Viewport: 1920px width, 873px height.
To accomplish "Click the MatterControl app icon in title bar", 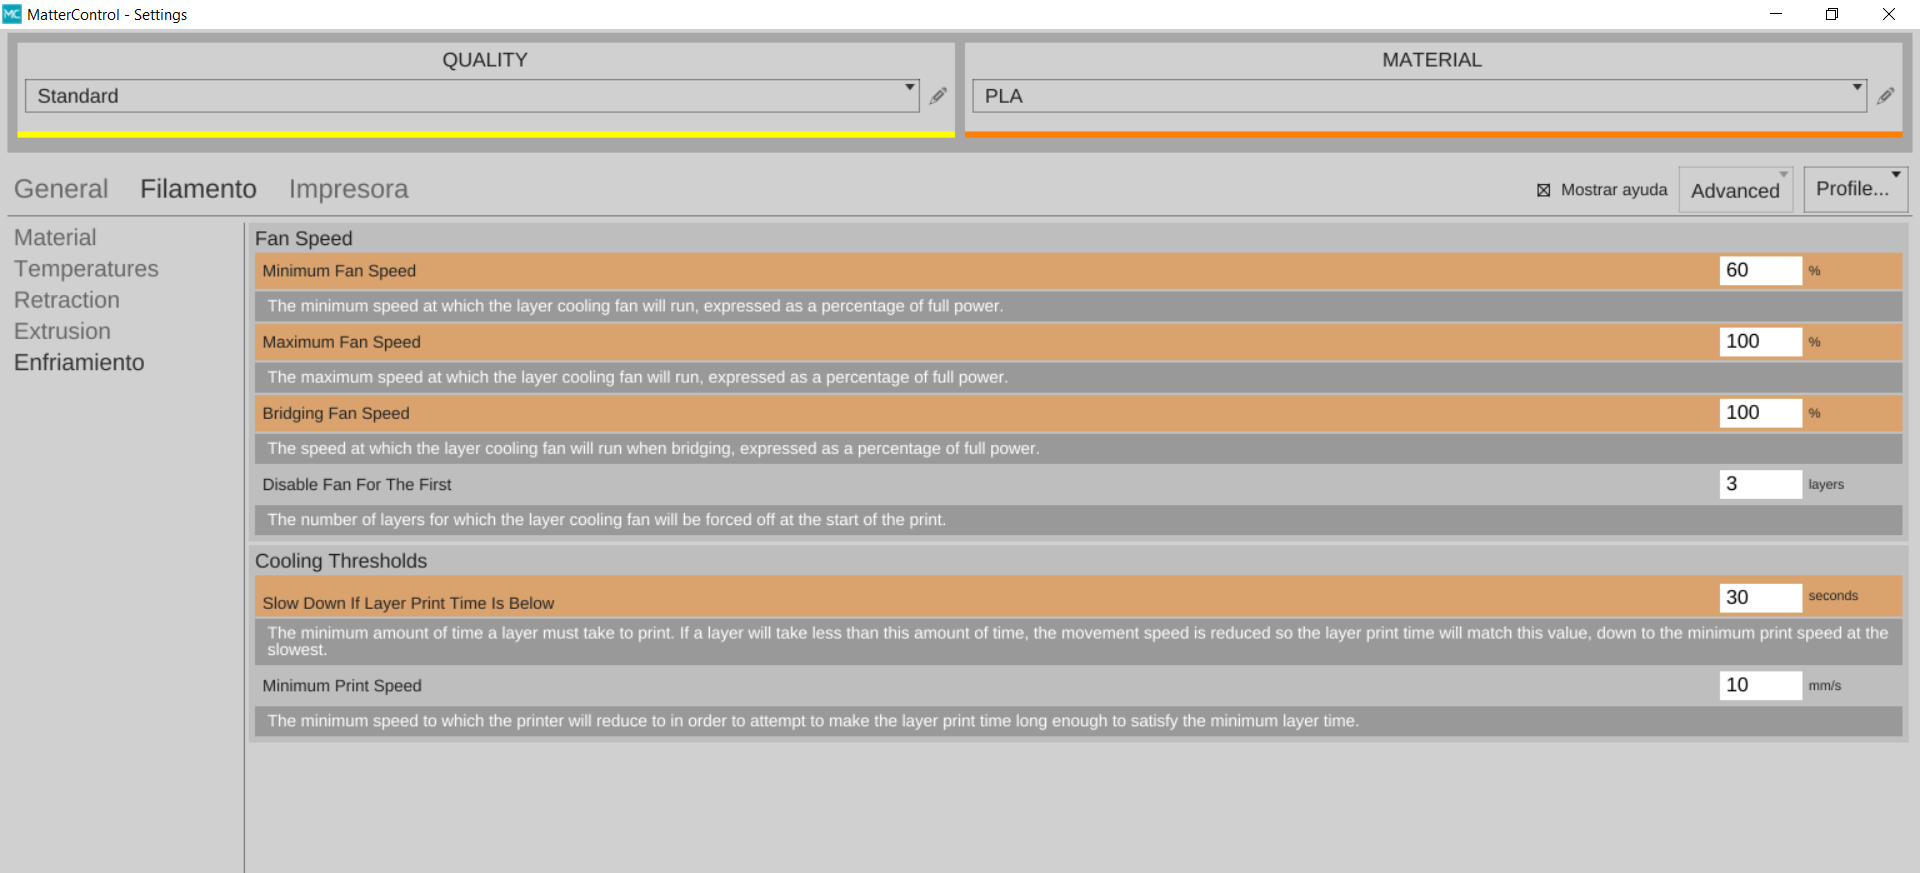I will coord(12,14).
